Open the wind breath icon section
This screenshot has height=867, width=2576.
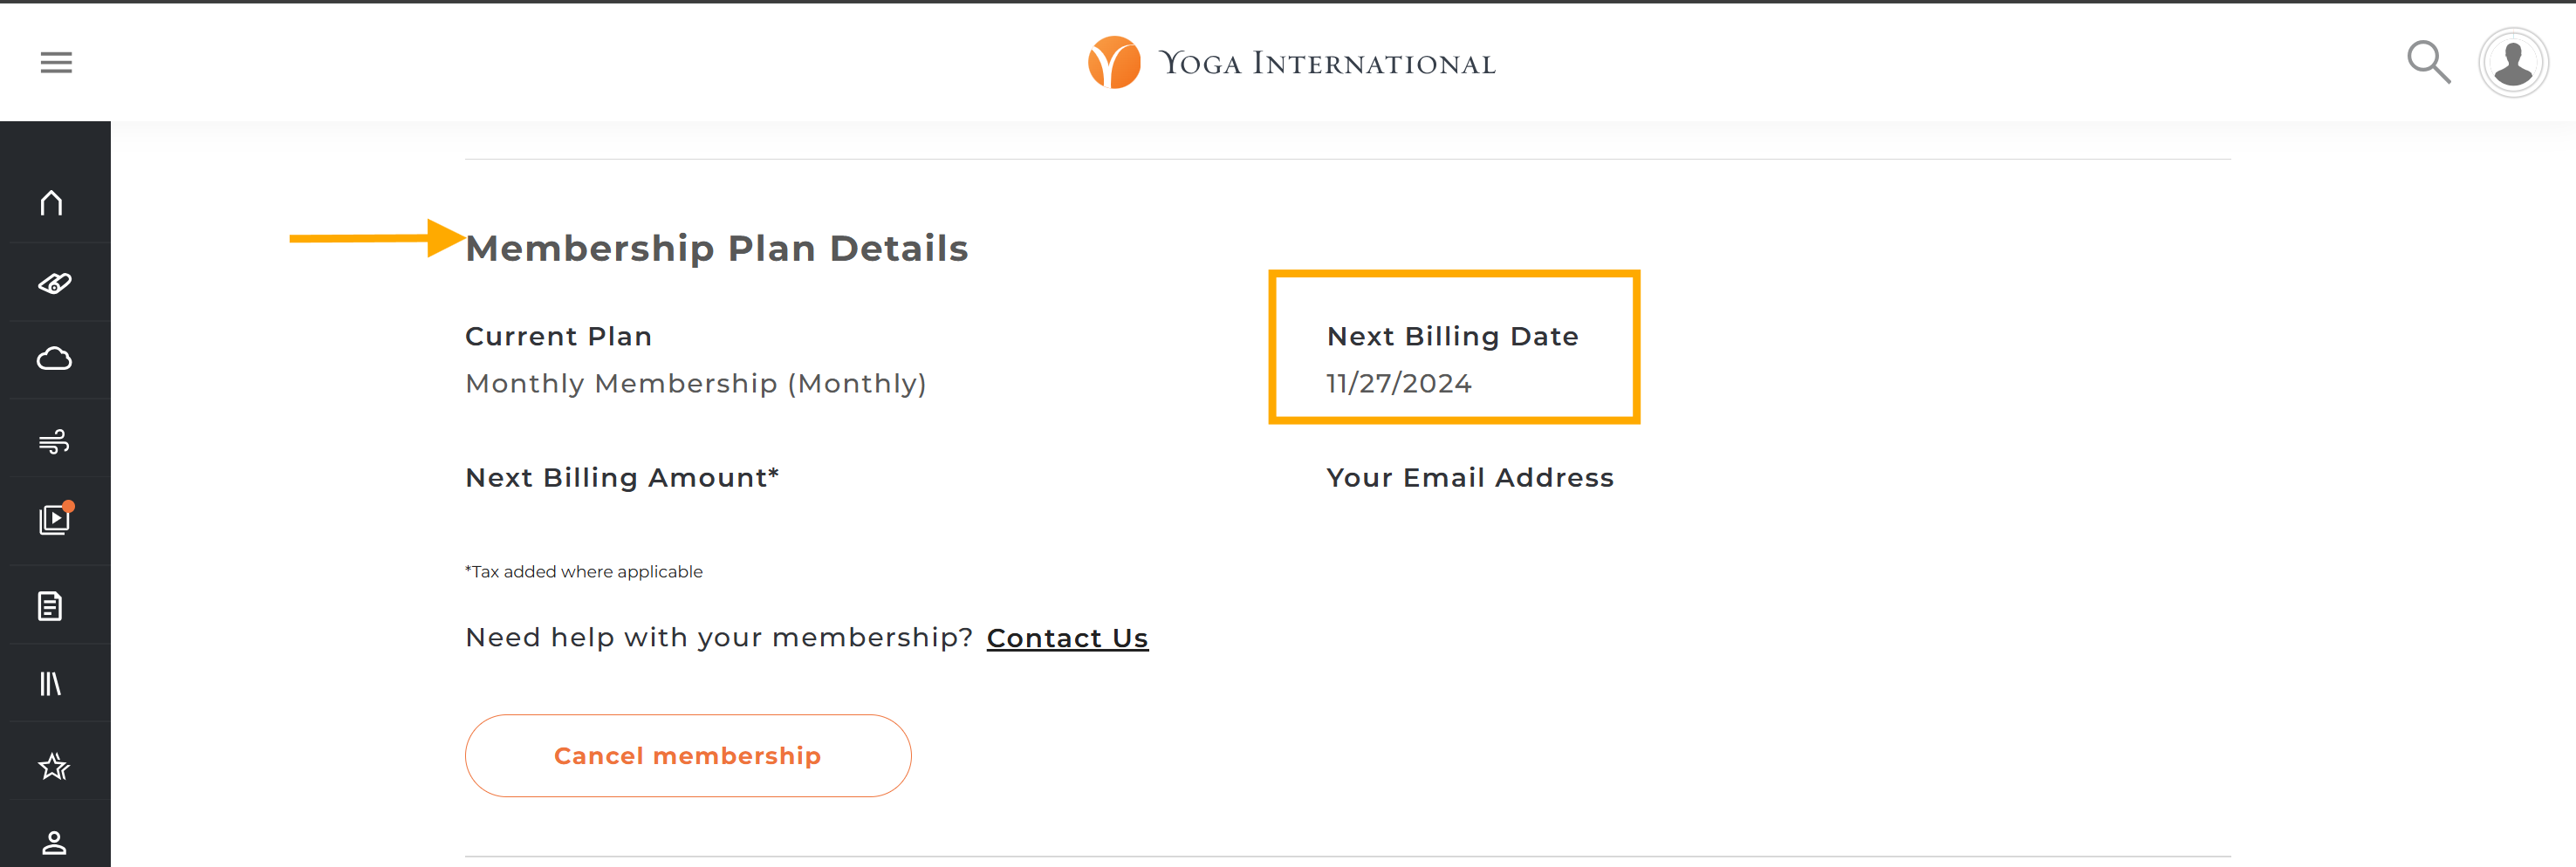[54, 440]
